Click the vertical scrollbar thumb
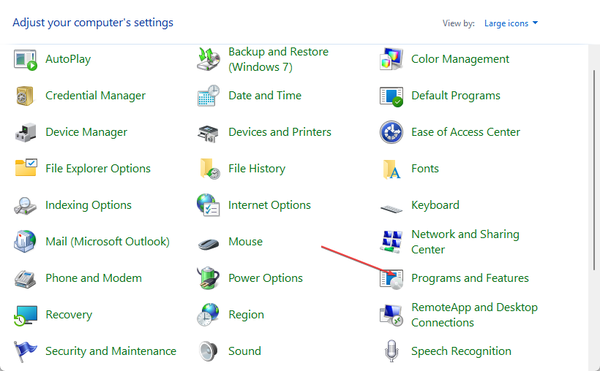The height and width of the screenshot is (371, 600). click(594, 170)
